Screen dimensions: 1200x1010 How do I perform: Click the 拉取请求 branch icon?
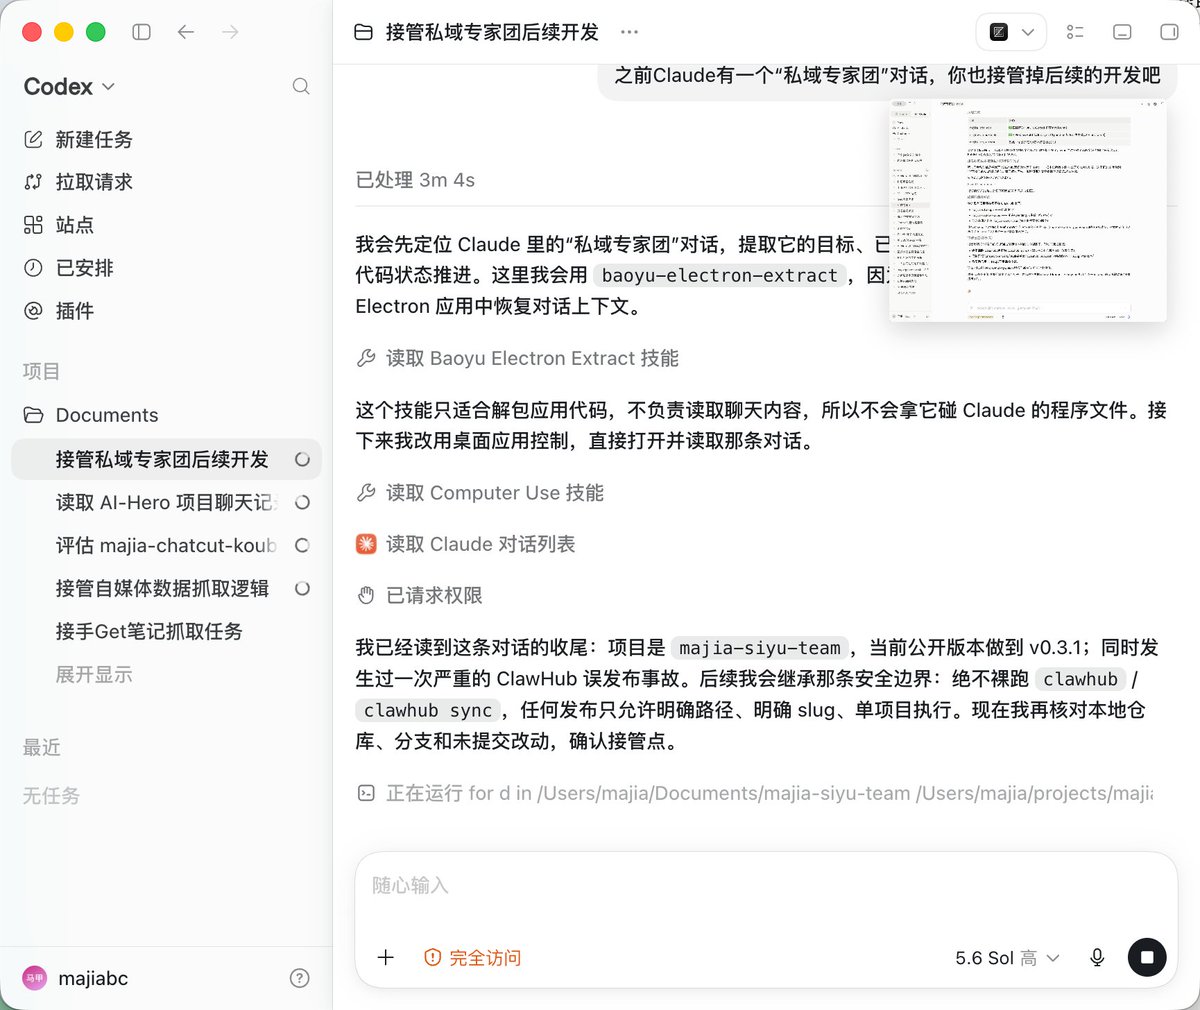point(33,182)
